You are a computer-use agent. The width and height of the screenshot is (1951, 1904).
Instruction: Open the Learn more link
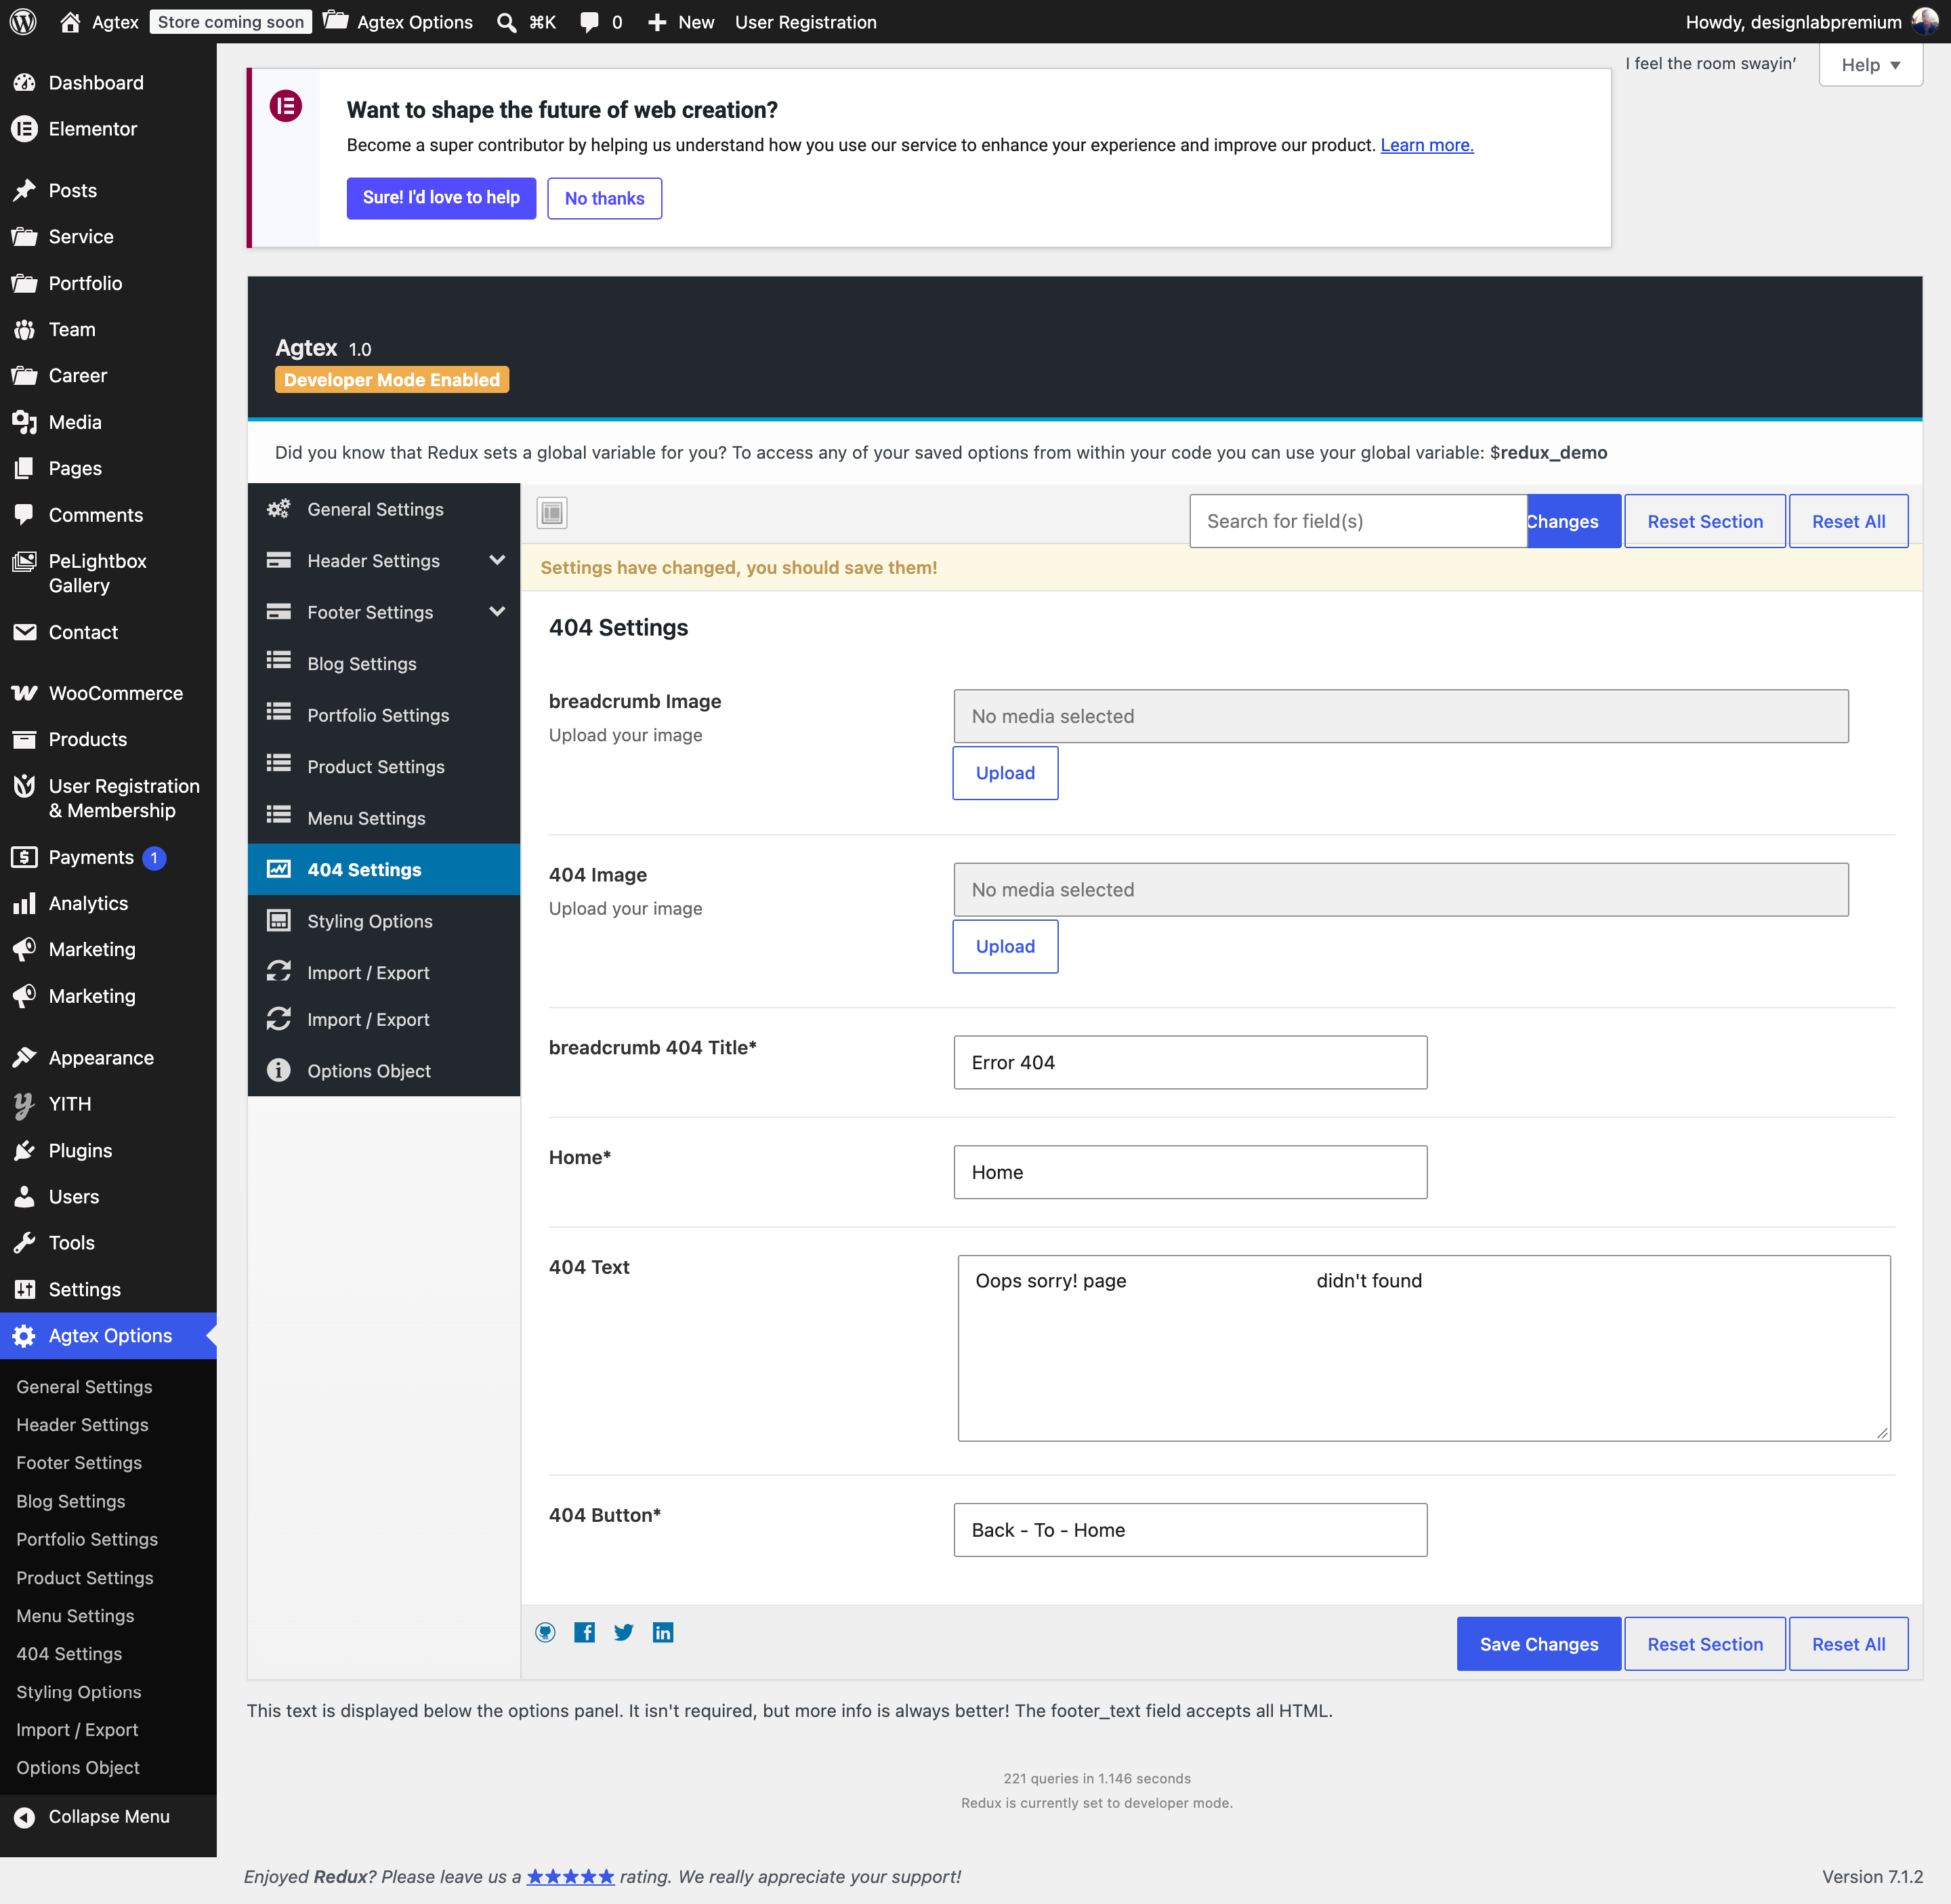click(x=1427, y=145)
